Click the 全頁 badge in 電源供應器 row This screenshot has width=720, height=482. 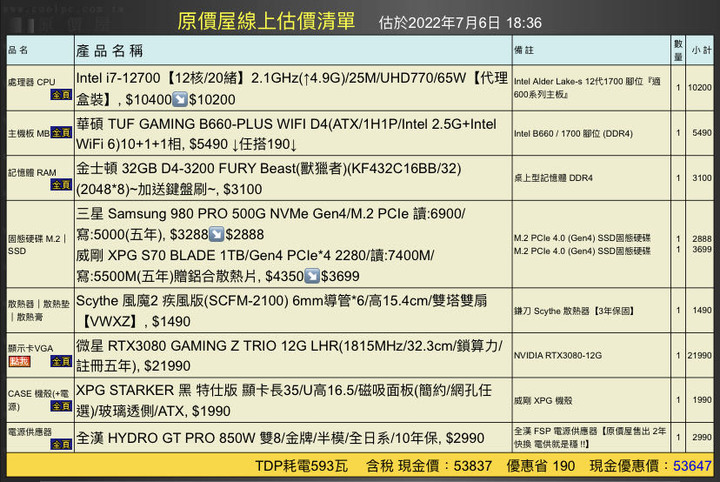pos(61,444)
